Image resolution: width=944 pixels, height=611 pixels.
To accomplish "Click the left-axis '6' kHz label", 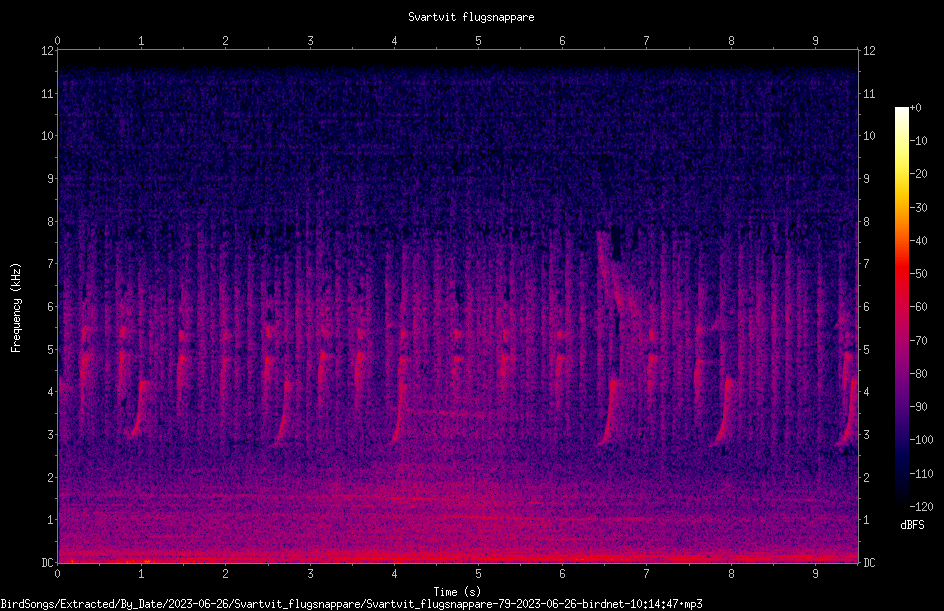I will pos(50,306).
